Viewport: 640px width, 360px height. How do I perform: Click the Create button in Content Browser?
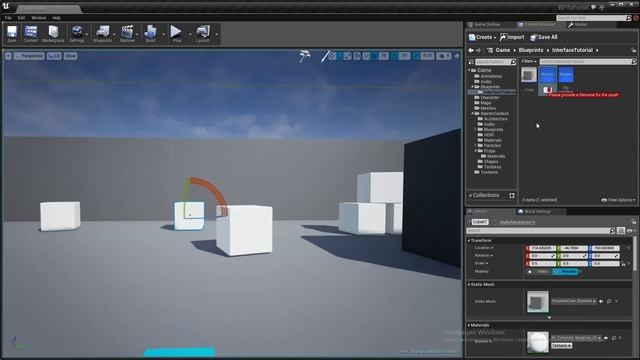[482, 37]
